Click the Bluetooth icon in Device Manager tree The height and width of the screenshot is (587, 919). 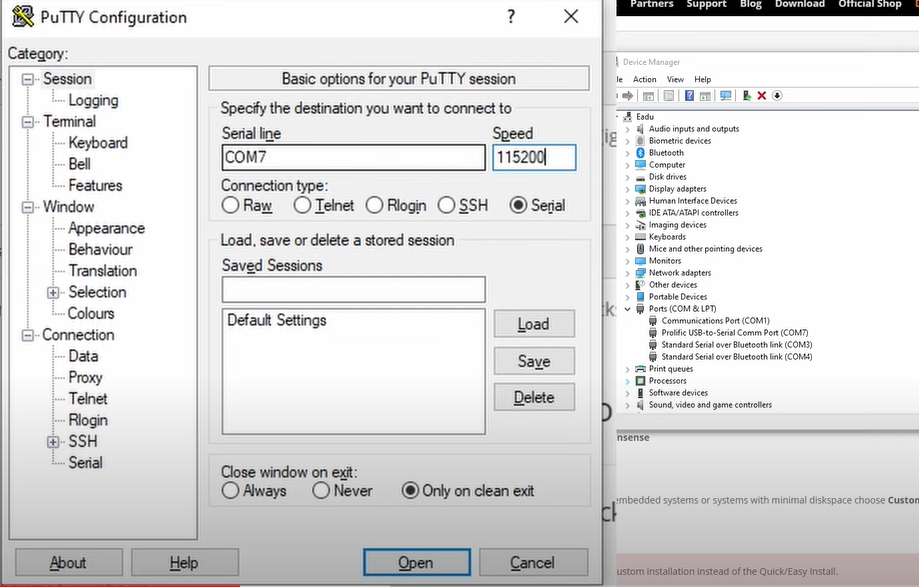641,152
